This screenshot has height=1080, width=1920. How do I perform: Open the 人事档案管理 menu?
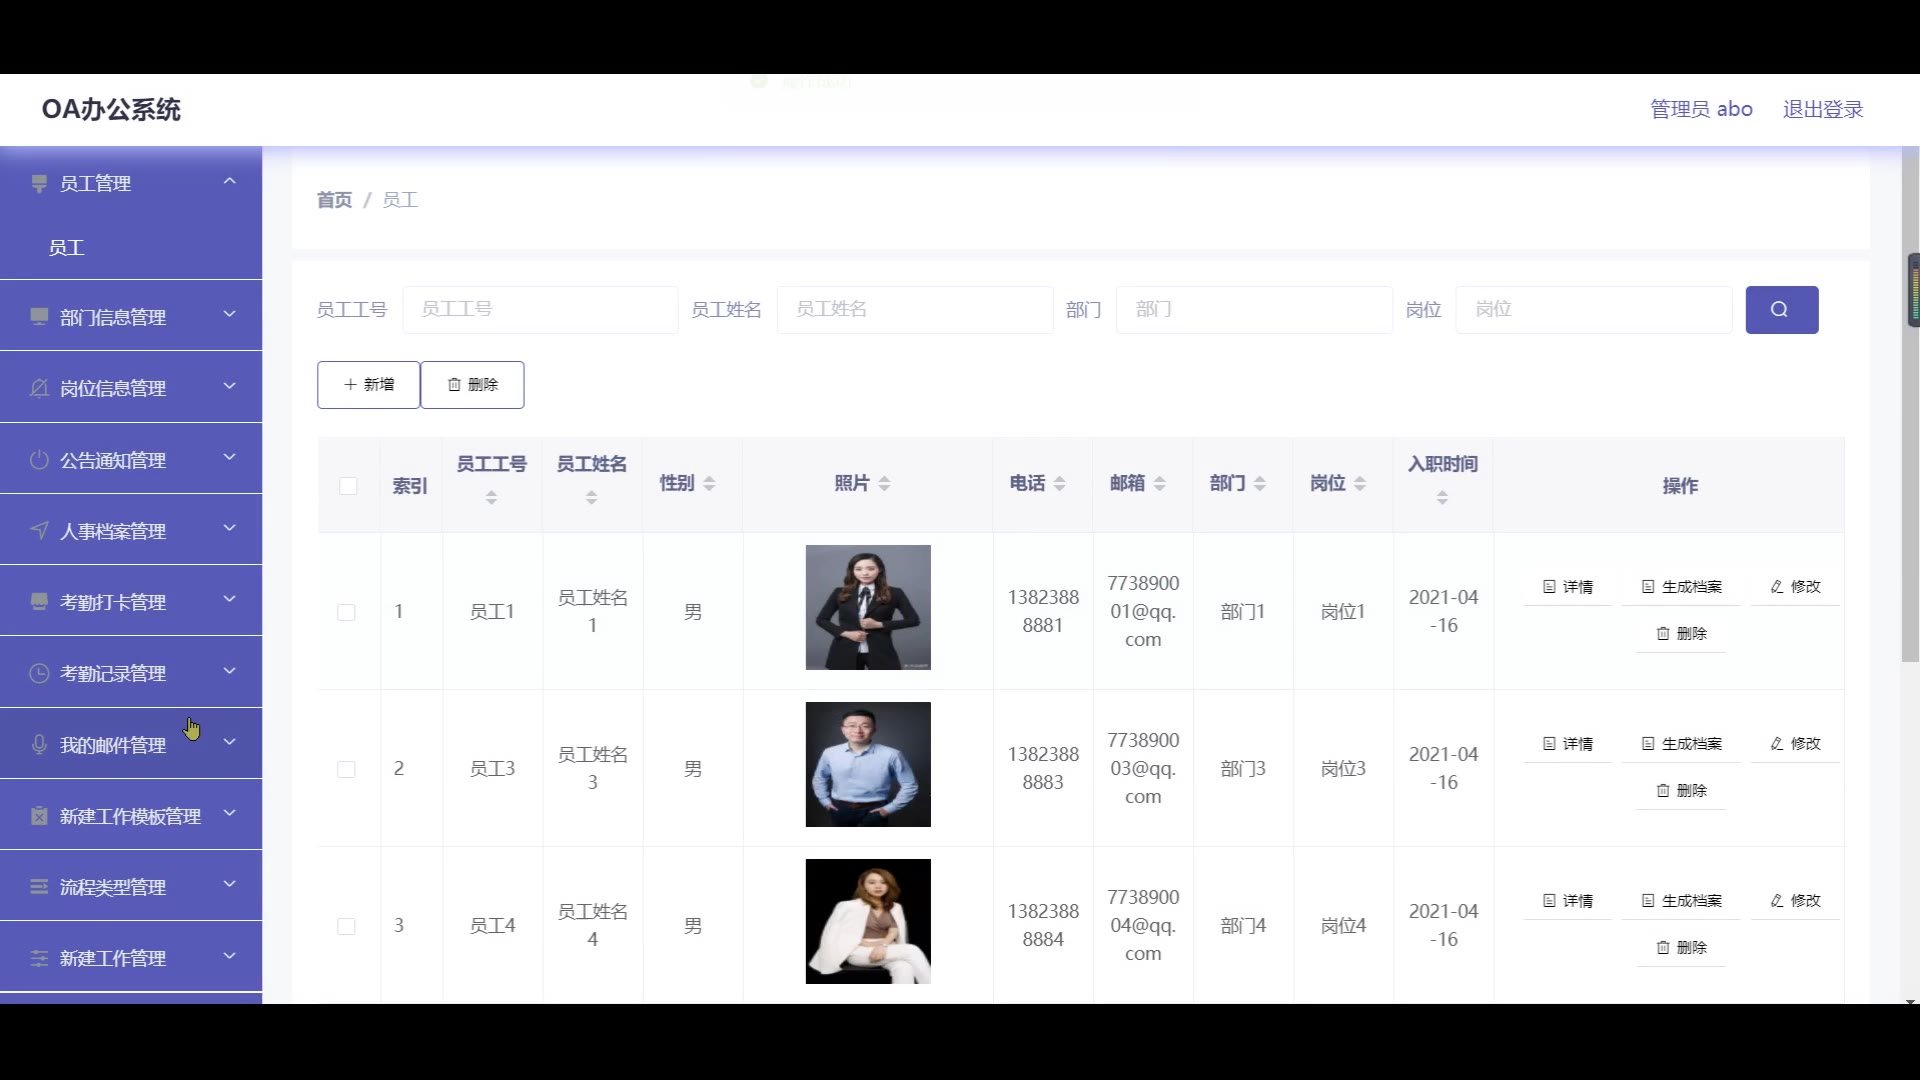(x=112, y=531)
